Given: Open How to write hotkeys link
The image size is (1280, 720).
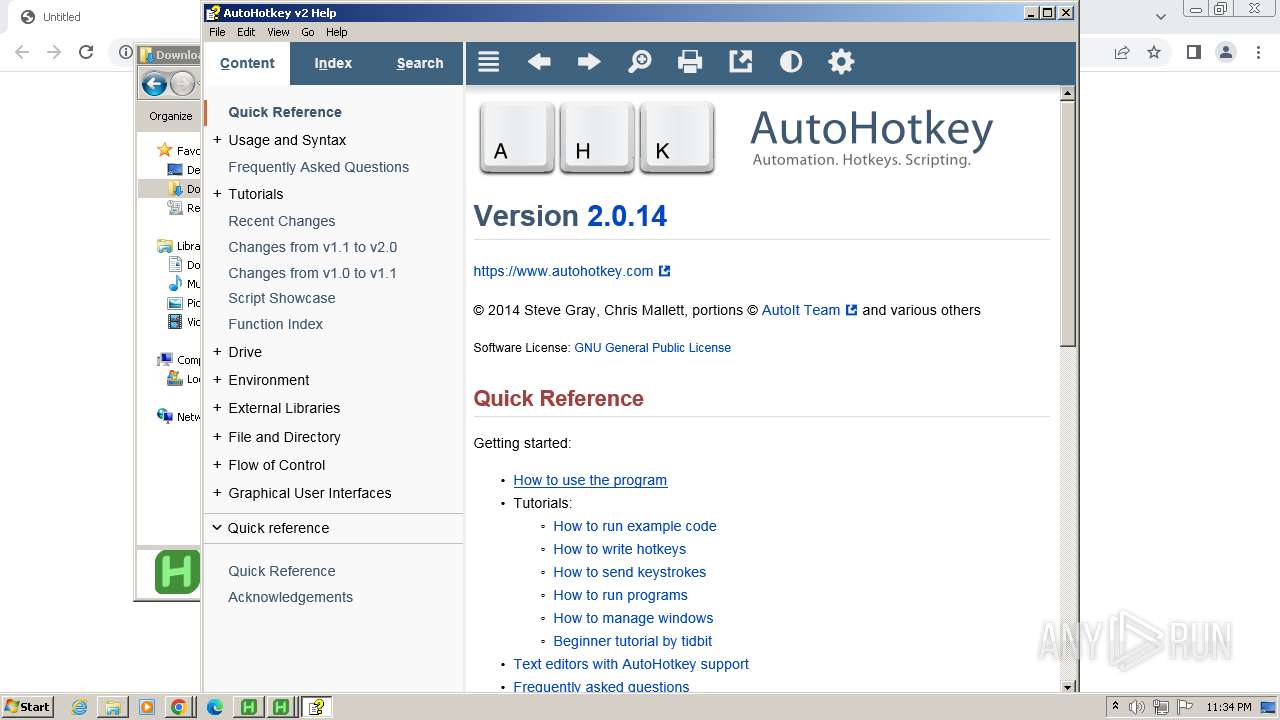Looking at the screenshot, I should [x=620, y=549].
